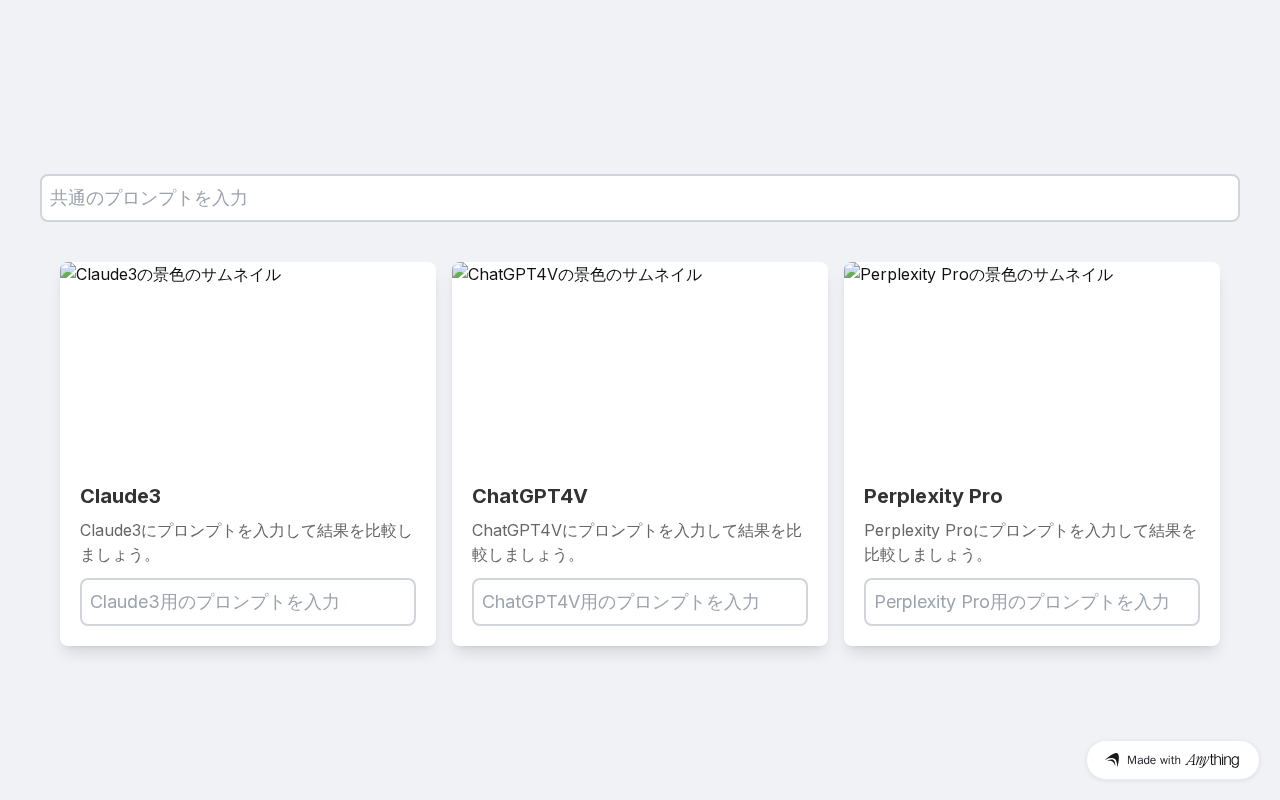Click the ChatGPT4V card heading

pyautogui.click(x=530, y=496)
